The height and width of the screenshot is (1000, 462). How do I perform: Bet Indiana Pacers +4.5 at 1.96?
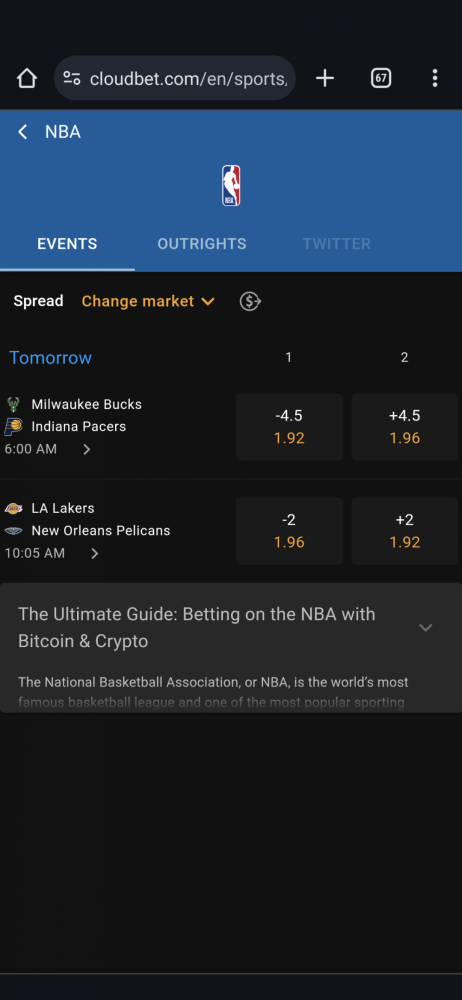[x=405, y=427]
